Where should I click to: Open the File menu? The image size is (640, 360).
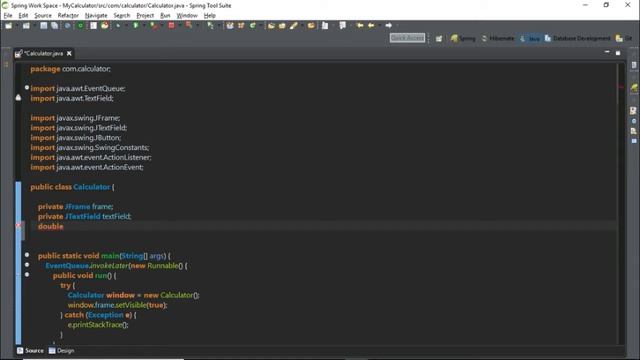point(8,16)
